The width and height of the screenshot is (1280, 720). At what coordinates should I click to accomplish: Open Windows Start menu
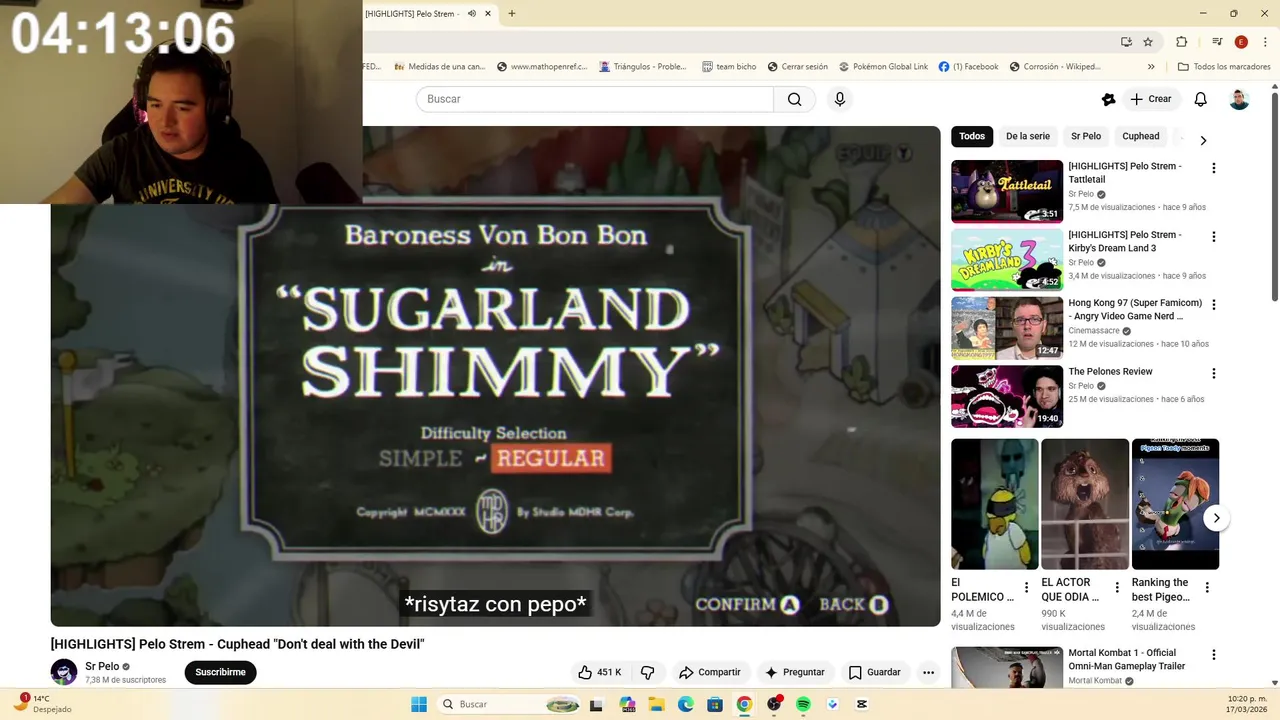pos(418,704)
